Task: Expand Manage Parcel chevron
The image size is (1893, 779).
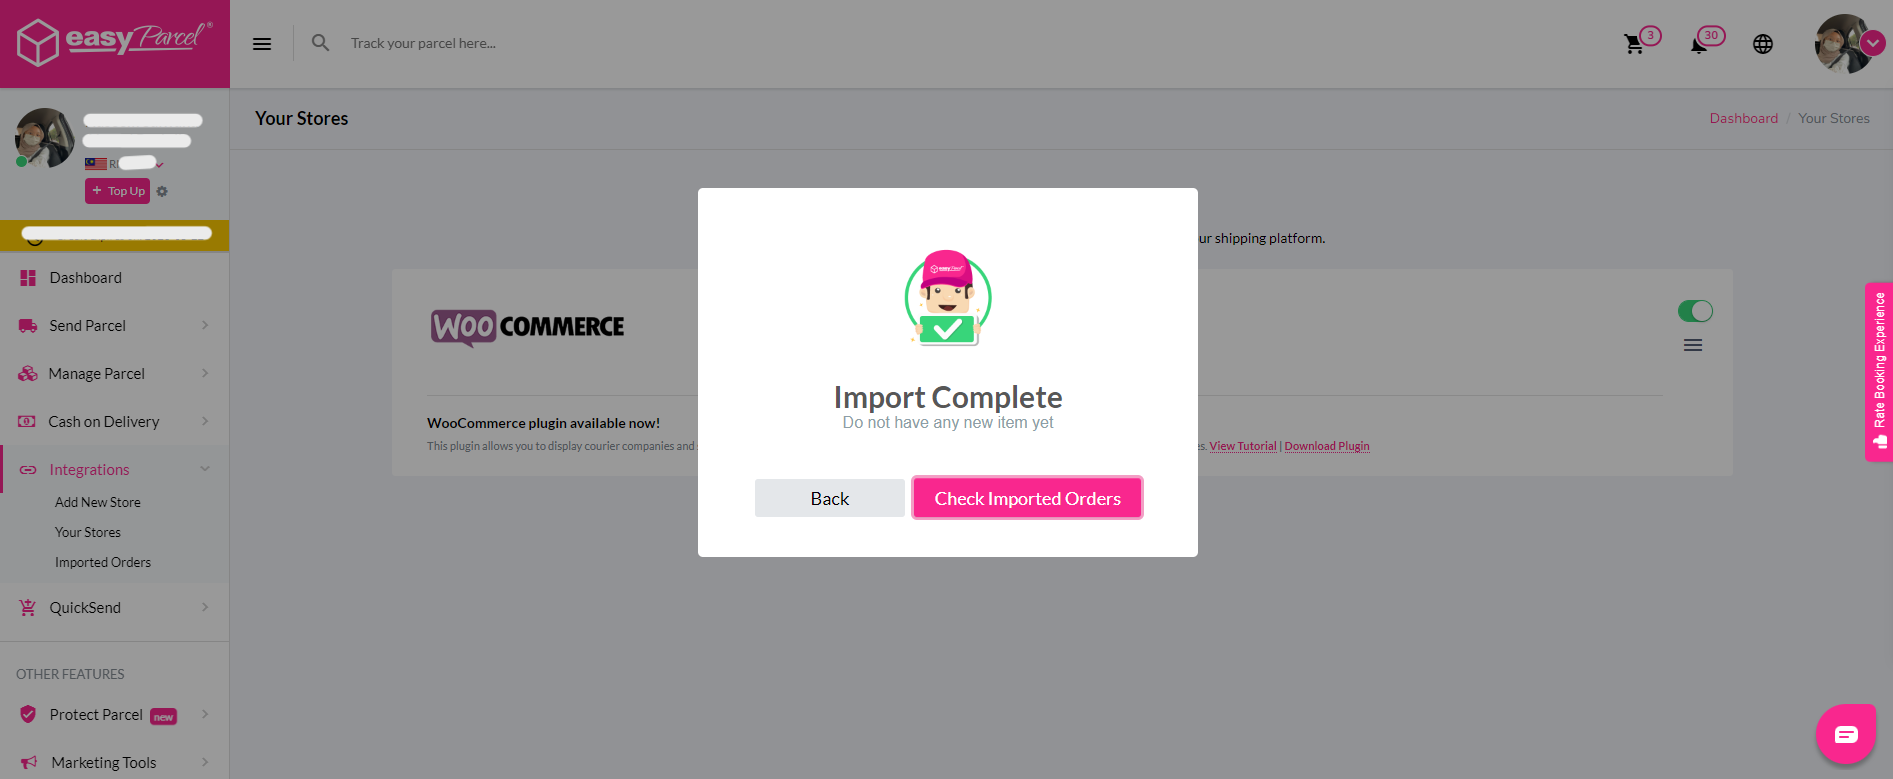Action: point(205,373)
